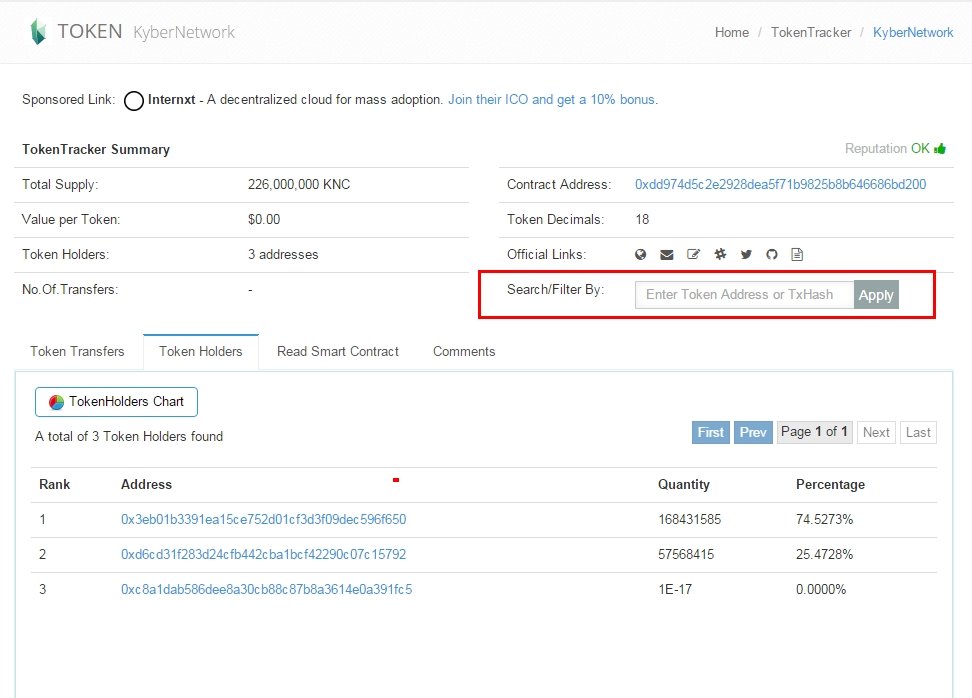The width and height of the screenshot is (972, 698).
Task: Click the Prev page button
Action: click(x=753, y=432)
